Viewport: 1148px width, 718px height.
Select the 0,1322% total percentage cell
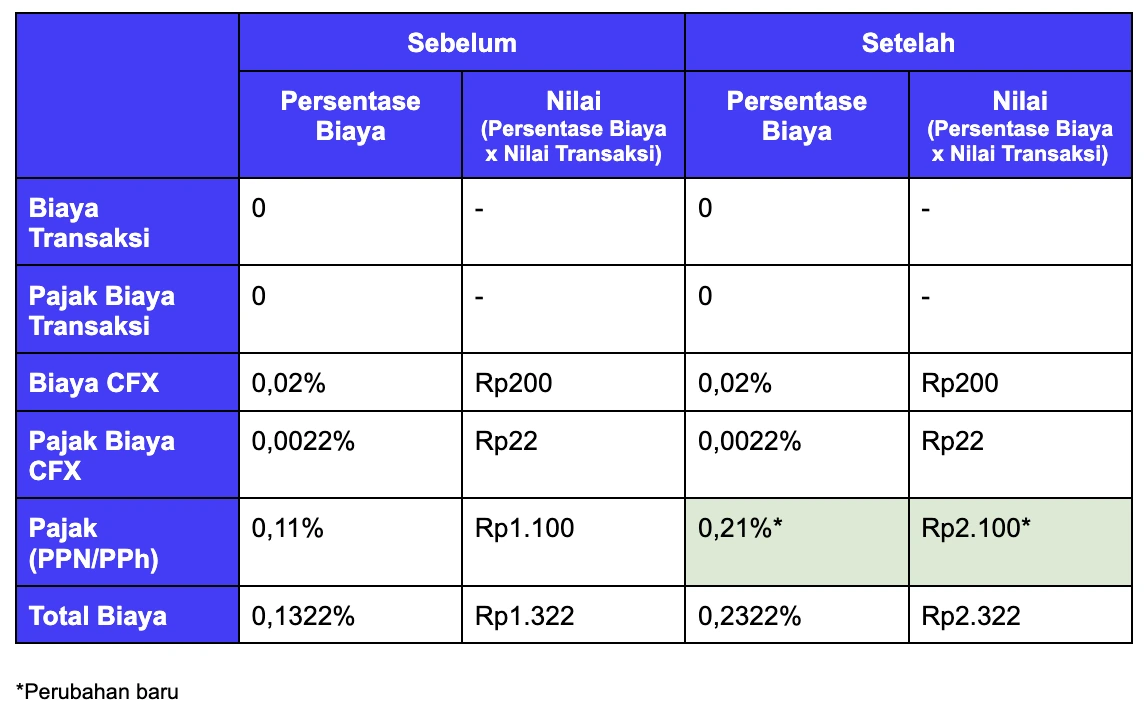(351, 615)
